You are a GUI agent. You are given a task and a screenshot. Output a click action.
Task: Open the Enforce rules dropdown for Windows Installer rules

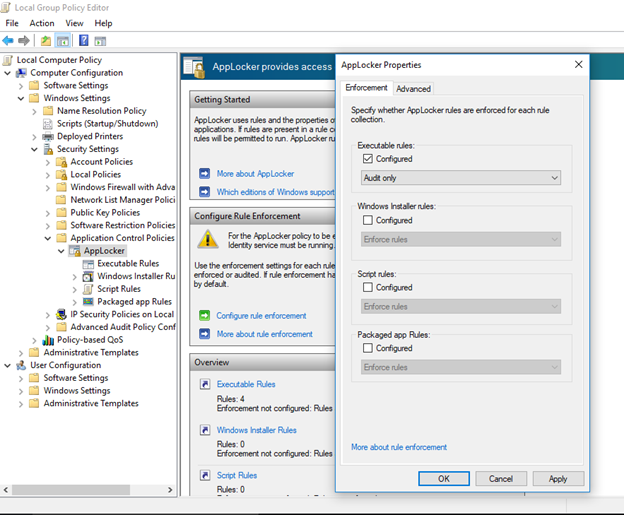point(461,239)
